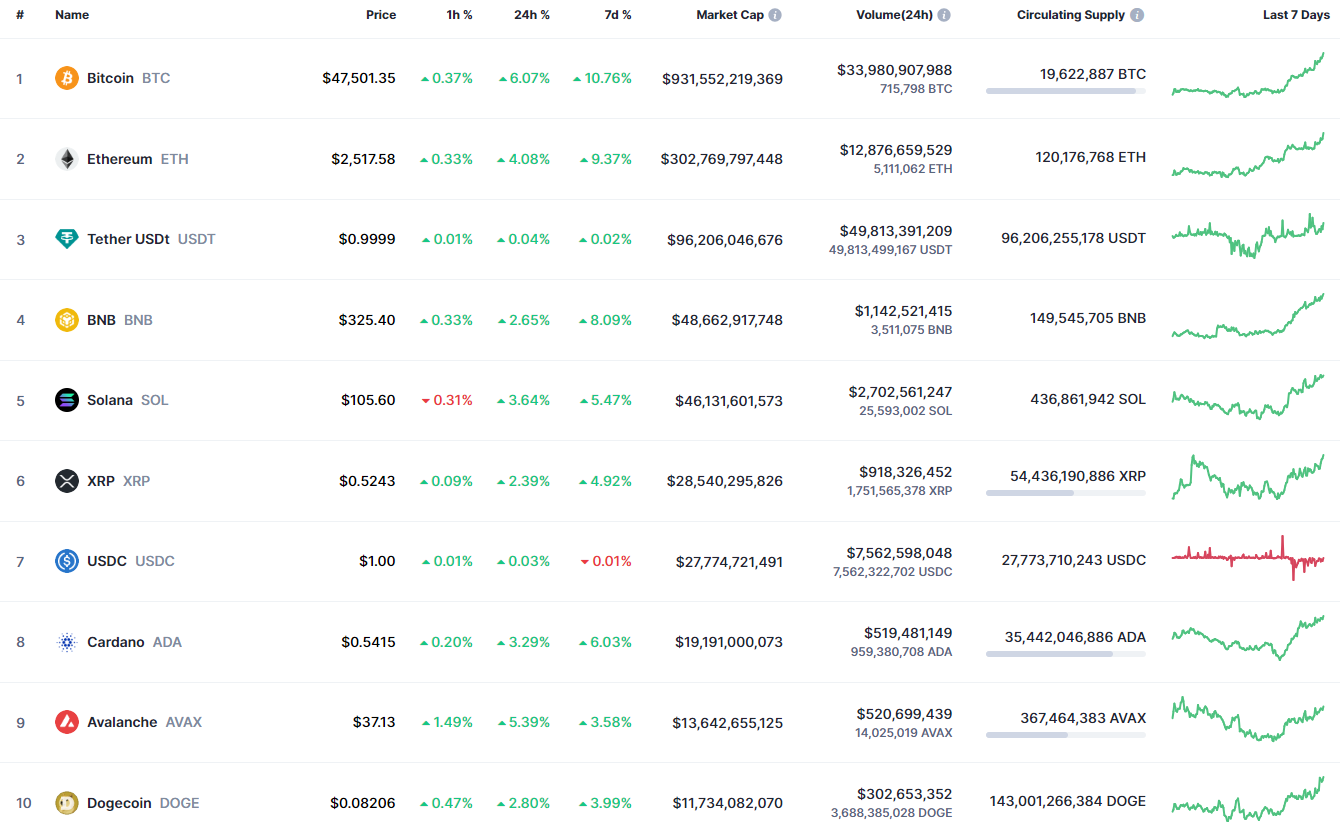
Task: Click the Solana logo icon
Action: coord(67,400)
